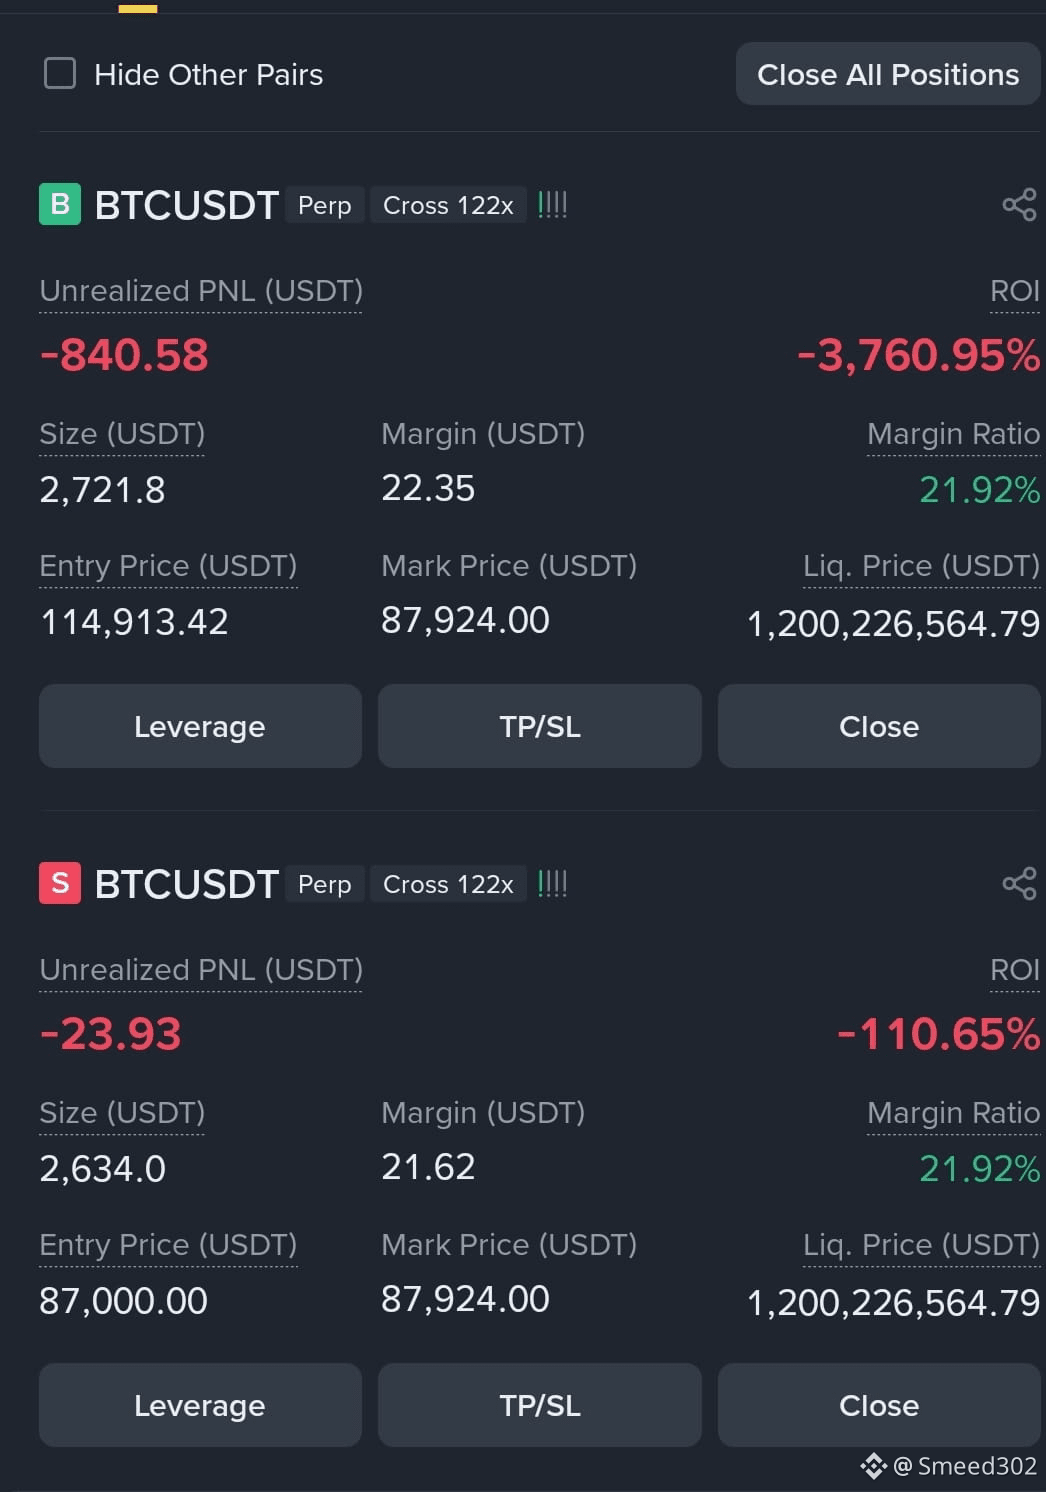Screen dimensions: 1046x1492
Task: Tap ADL indicator bars on long position
Action: click(x=552, y=205)
